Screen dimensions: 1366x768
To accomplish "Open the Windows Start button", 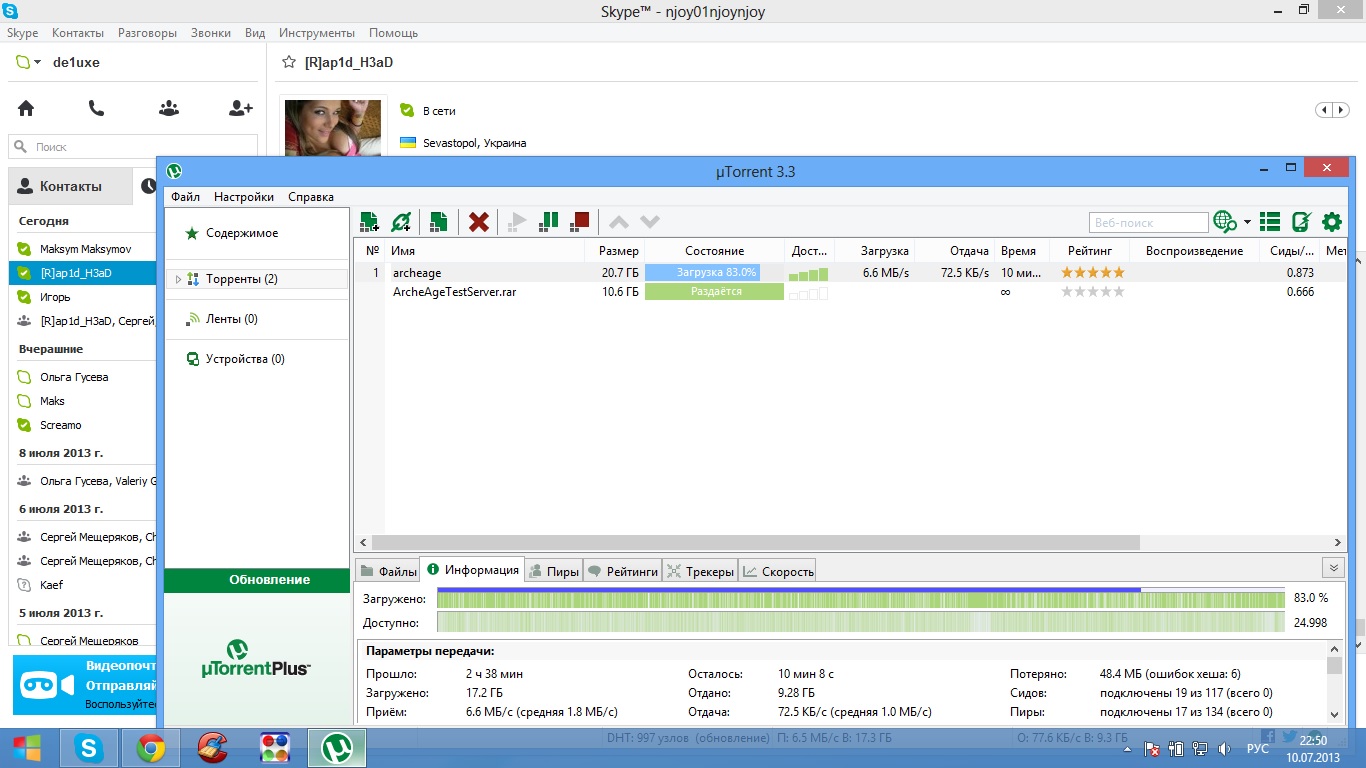I will [x=27, y=747].
